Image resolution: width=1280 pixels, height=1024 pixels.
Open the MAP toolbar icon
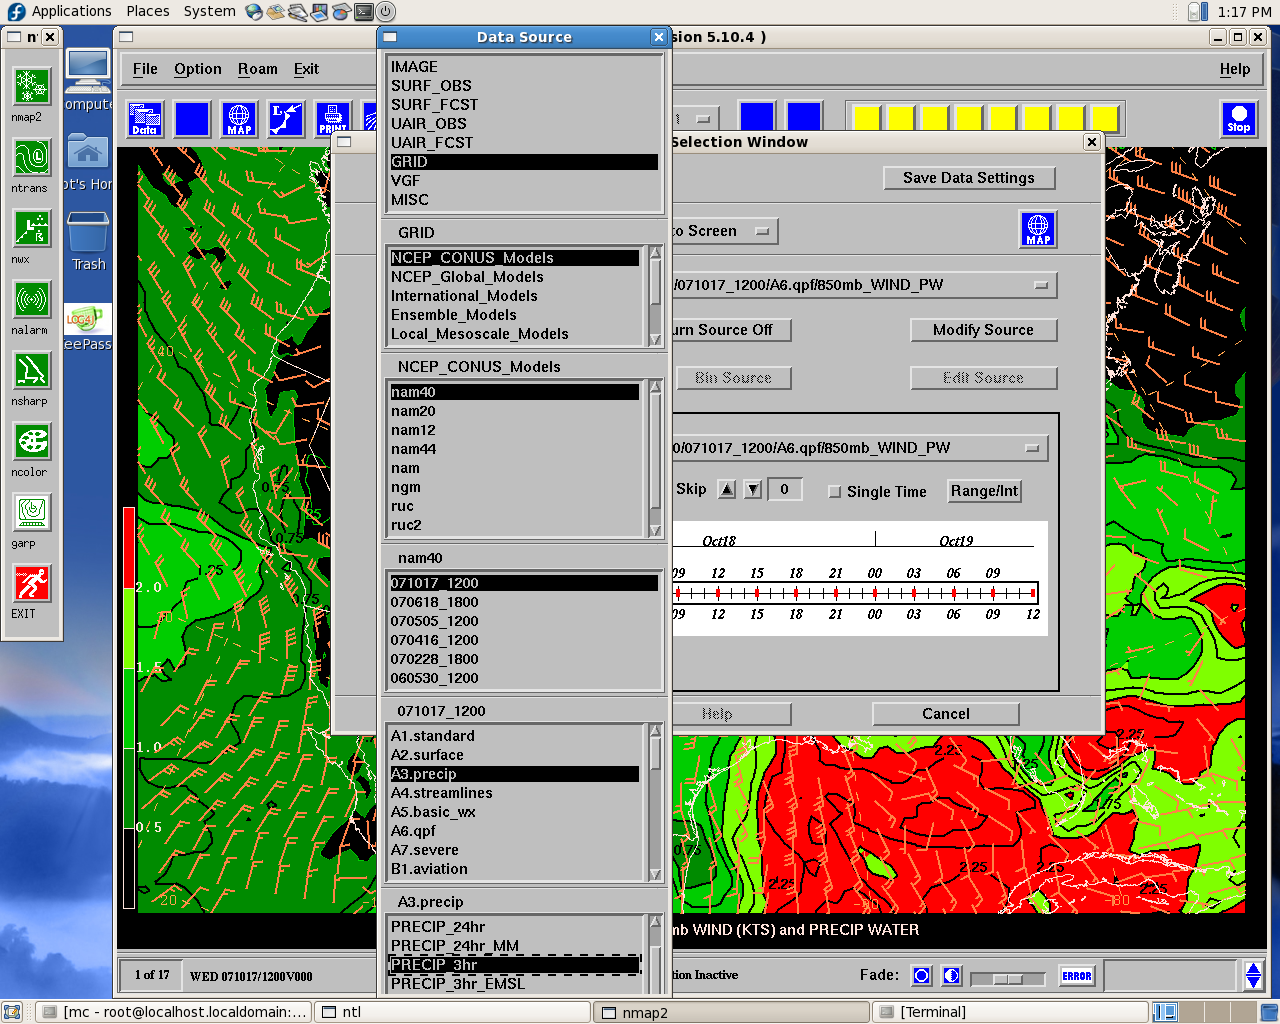pos(239,119)
